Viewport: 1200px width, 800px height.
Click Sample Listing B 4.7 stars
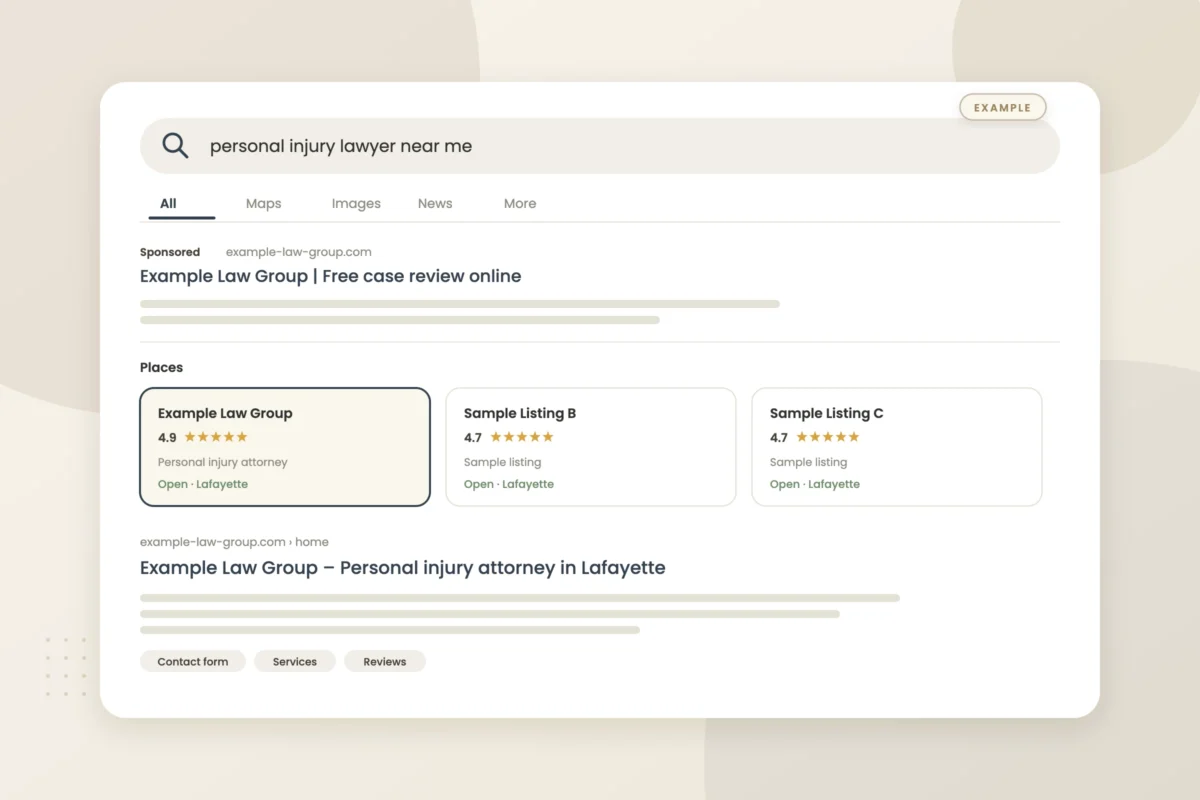(x=509, y=437)
